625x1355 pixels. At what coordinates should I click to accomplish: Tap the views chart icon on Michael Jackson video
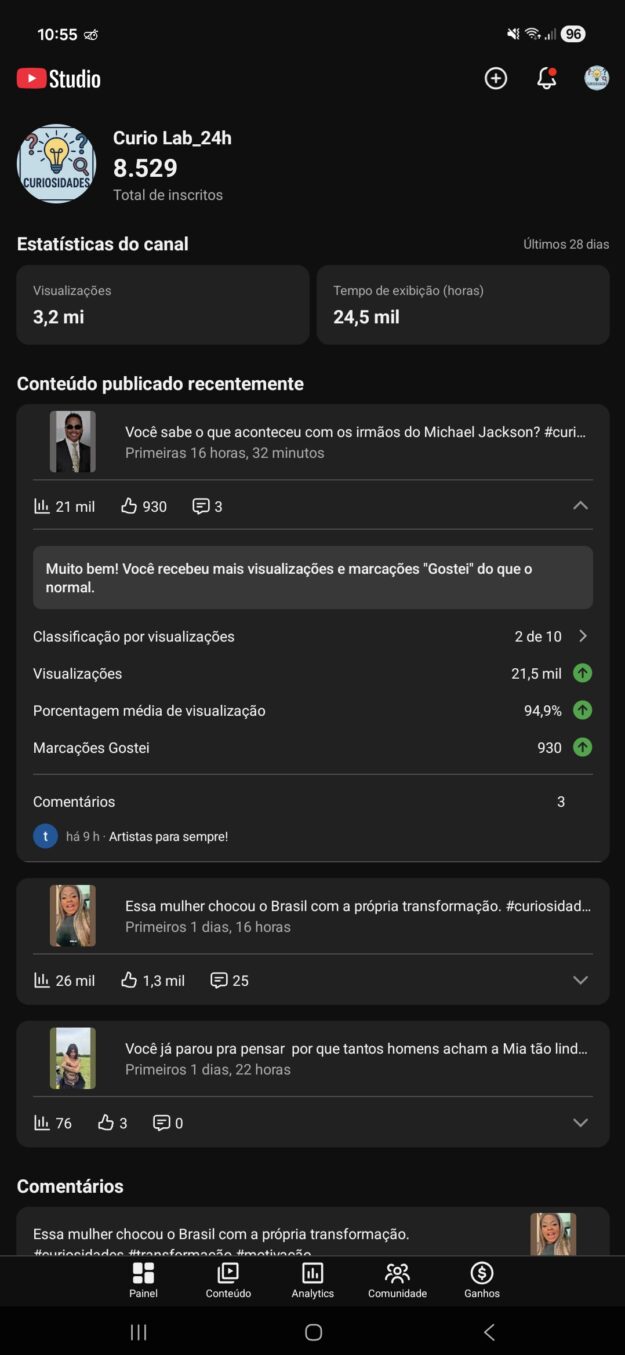[42, 506]
